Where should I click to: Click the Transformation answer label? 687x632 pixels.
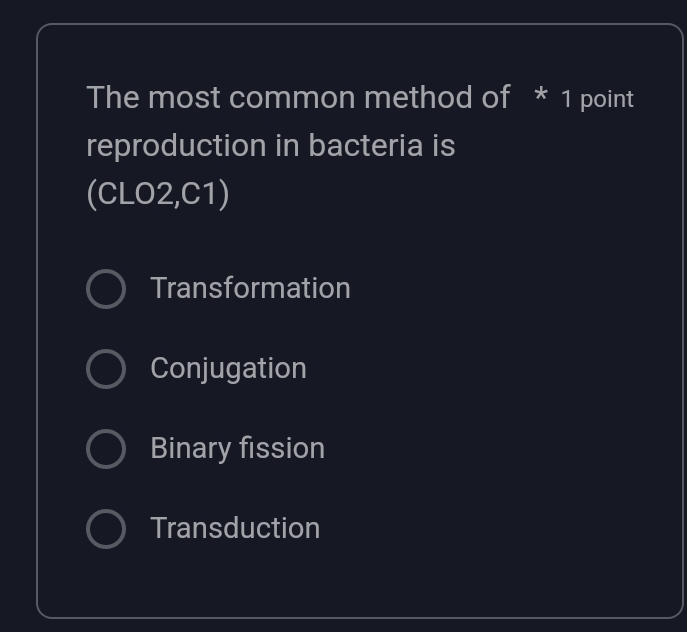pos(250,288)
